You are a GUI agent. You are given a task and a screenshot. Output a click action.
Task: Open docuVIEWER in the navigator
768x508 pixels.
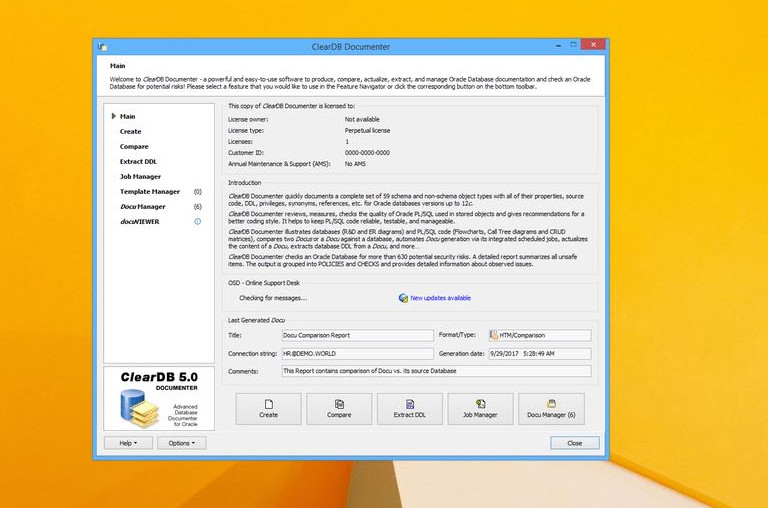point(140,221)
